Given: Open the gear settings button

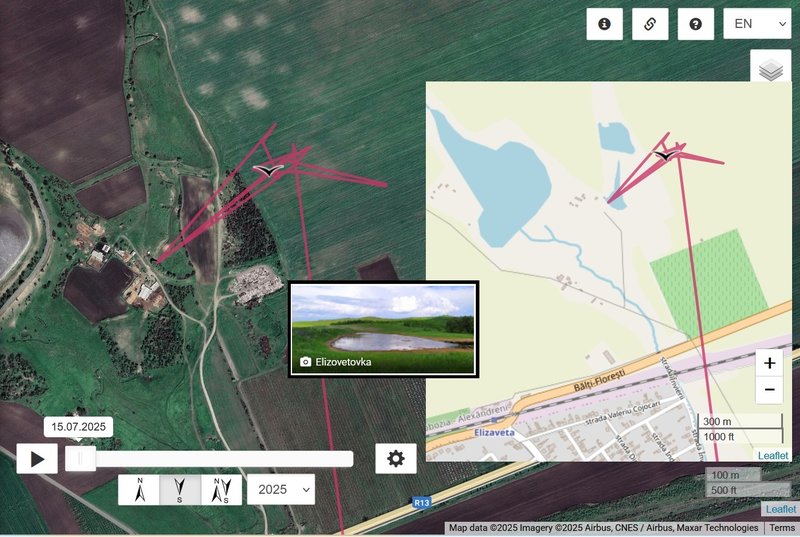Looking at the screenshot, I should pos(396,458).
